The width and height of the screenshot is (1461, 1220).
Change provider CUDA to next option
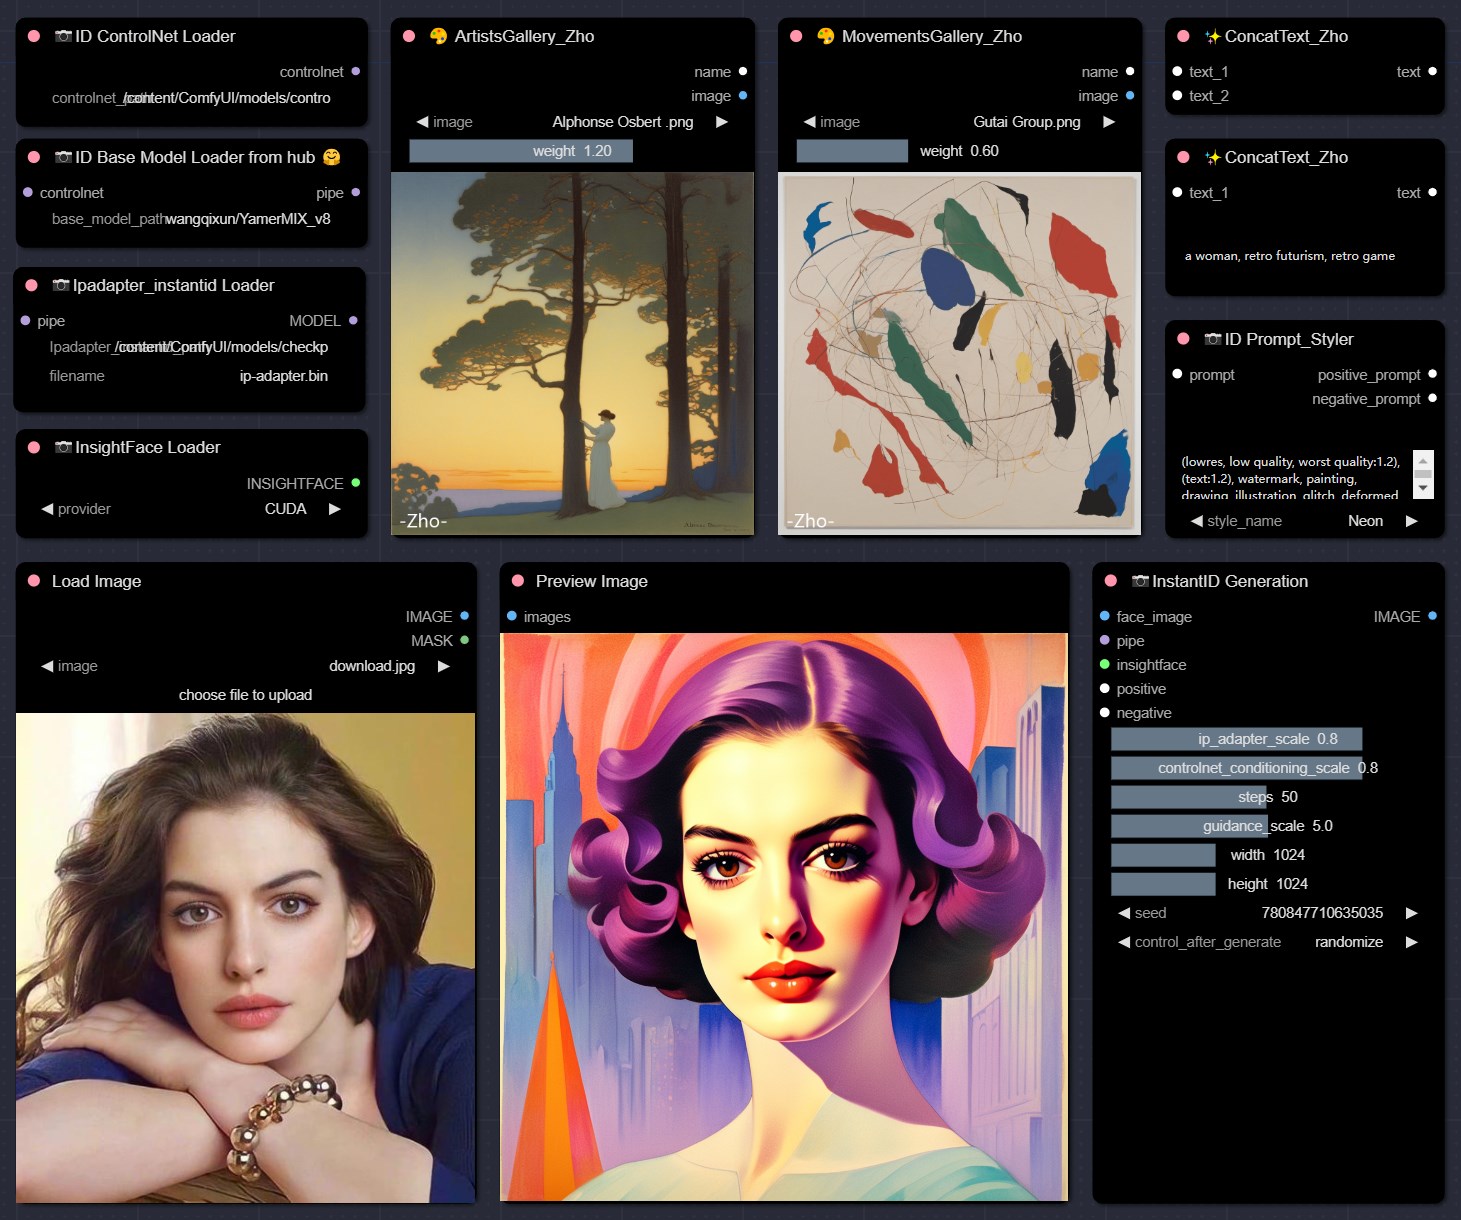(335, 509)
